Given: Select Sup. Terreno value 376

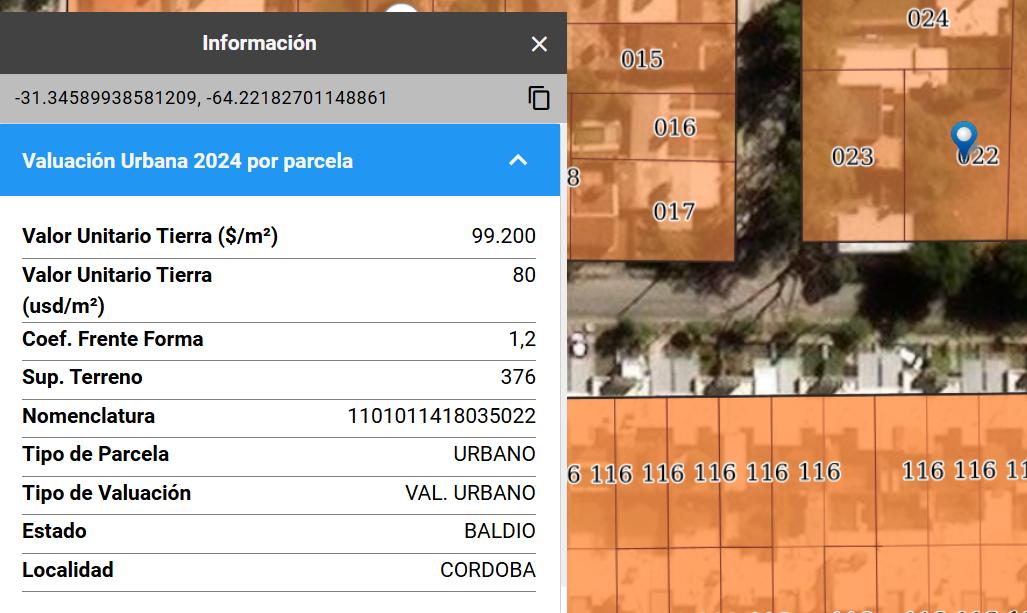Looking at the screenshot, I should [518, 377].
